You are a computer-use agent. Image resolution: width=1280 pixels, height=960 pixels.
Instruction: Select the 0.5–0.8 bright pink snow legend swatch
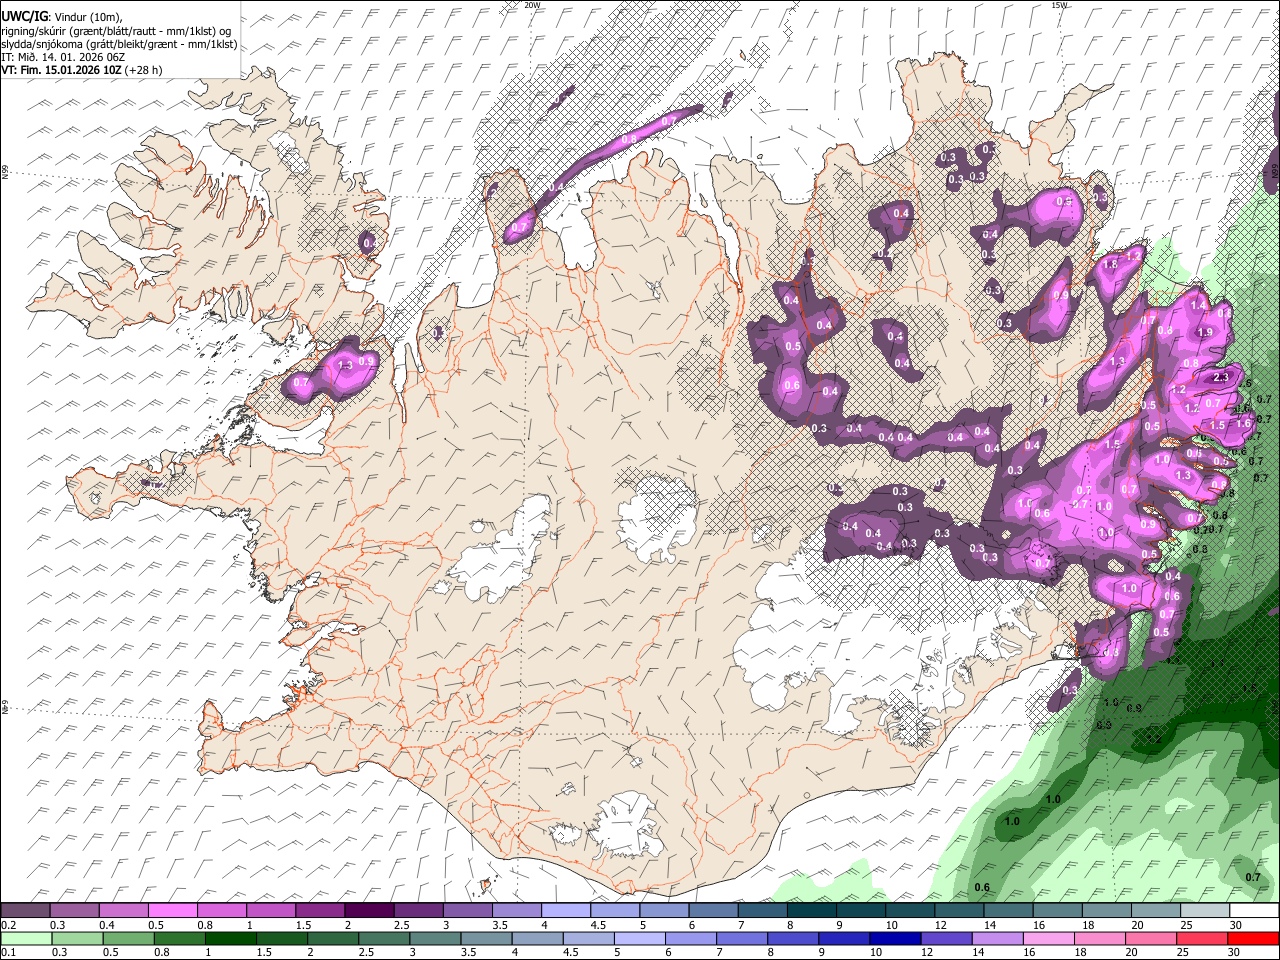point(173,911)
